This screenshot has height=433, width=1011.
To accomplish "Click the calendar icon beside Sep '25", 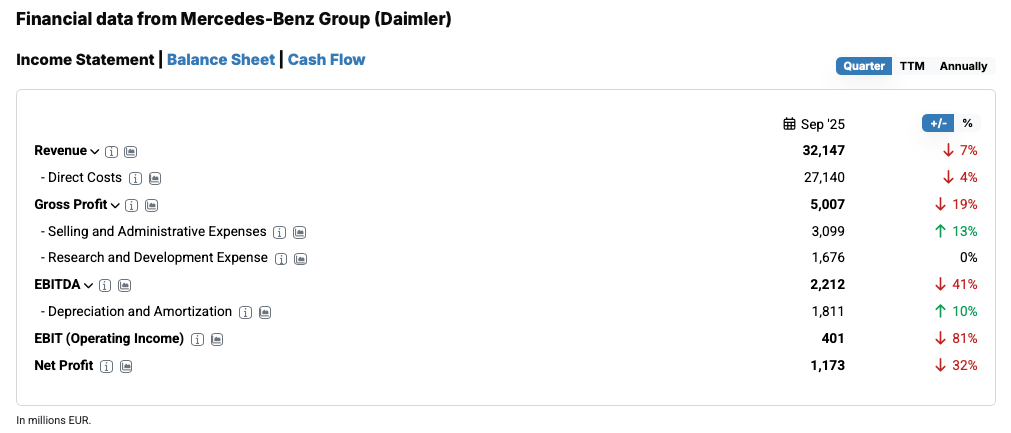I will pyautogui.click(x=789, y=125).
